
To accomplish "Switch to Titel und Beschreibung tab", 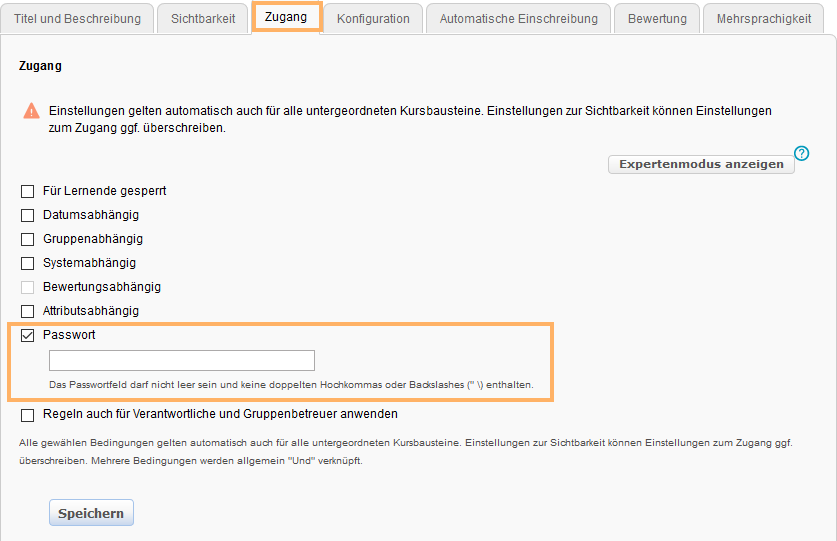I will coord(77,19).
